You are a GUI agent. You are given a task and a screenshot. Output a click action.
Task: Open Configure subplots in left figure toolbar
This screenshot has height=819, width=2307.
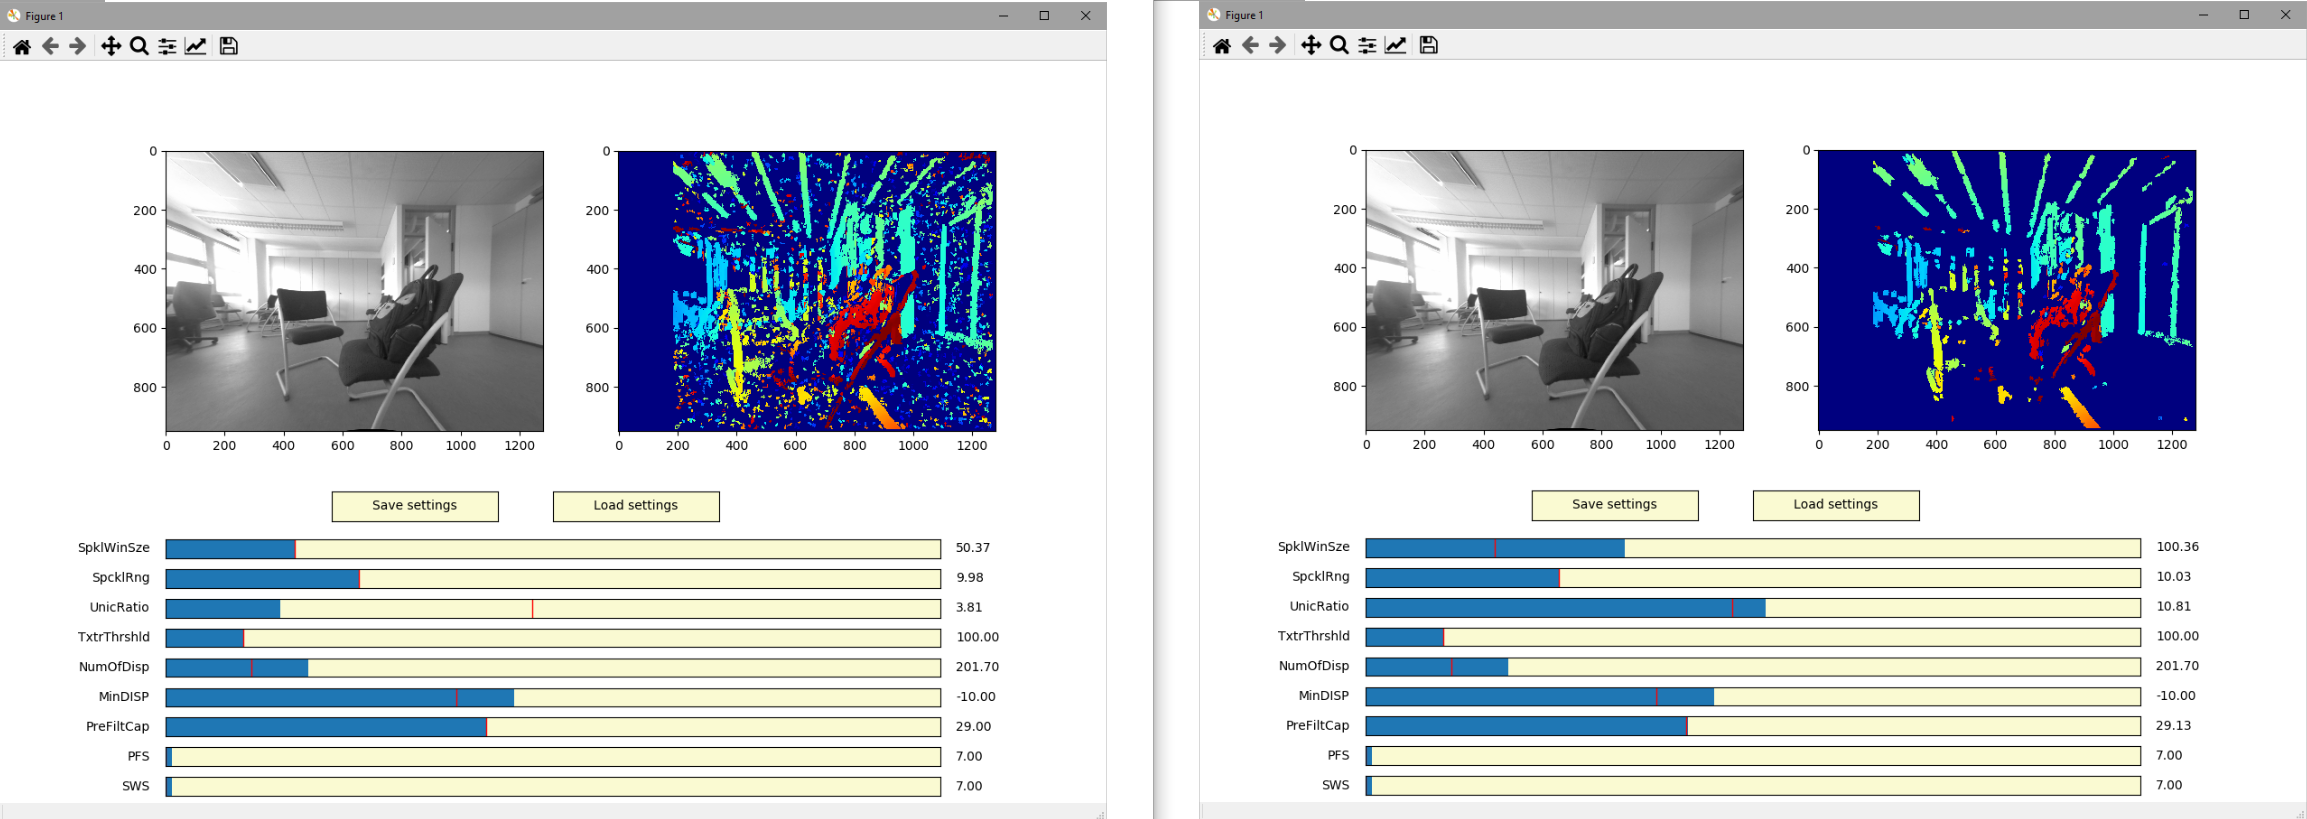(167, 46)
